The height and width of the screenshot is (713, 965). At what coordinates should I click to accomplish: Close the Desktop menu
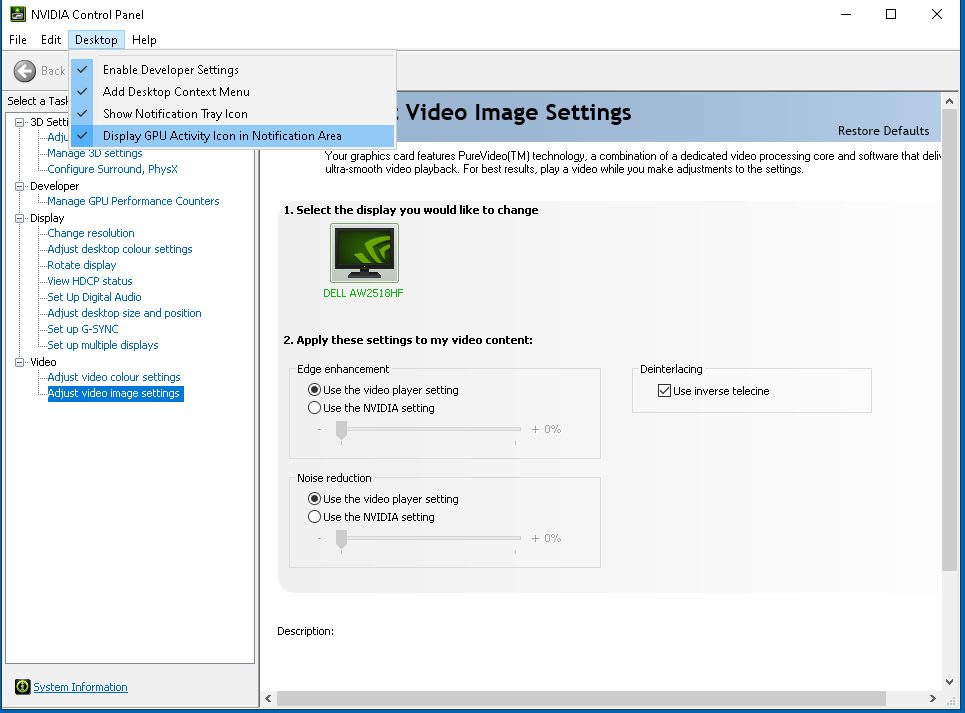tap(97, 40)
